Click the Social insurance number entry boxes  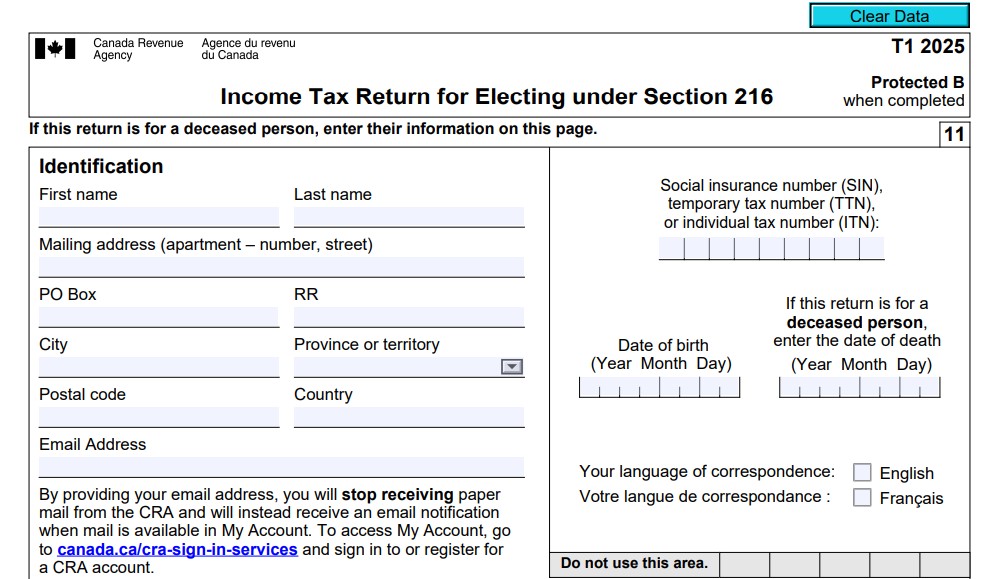[771, 249]
